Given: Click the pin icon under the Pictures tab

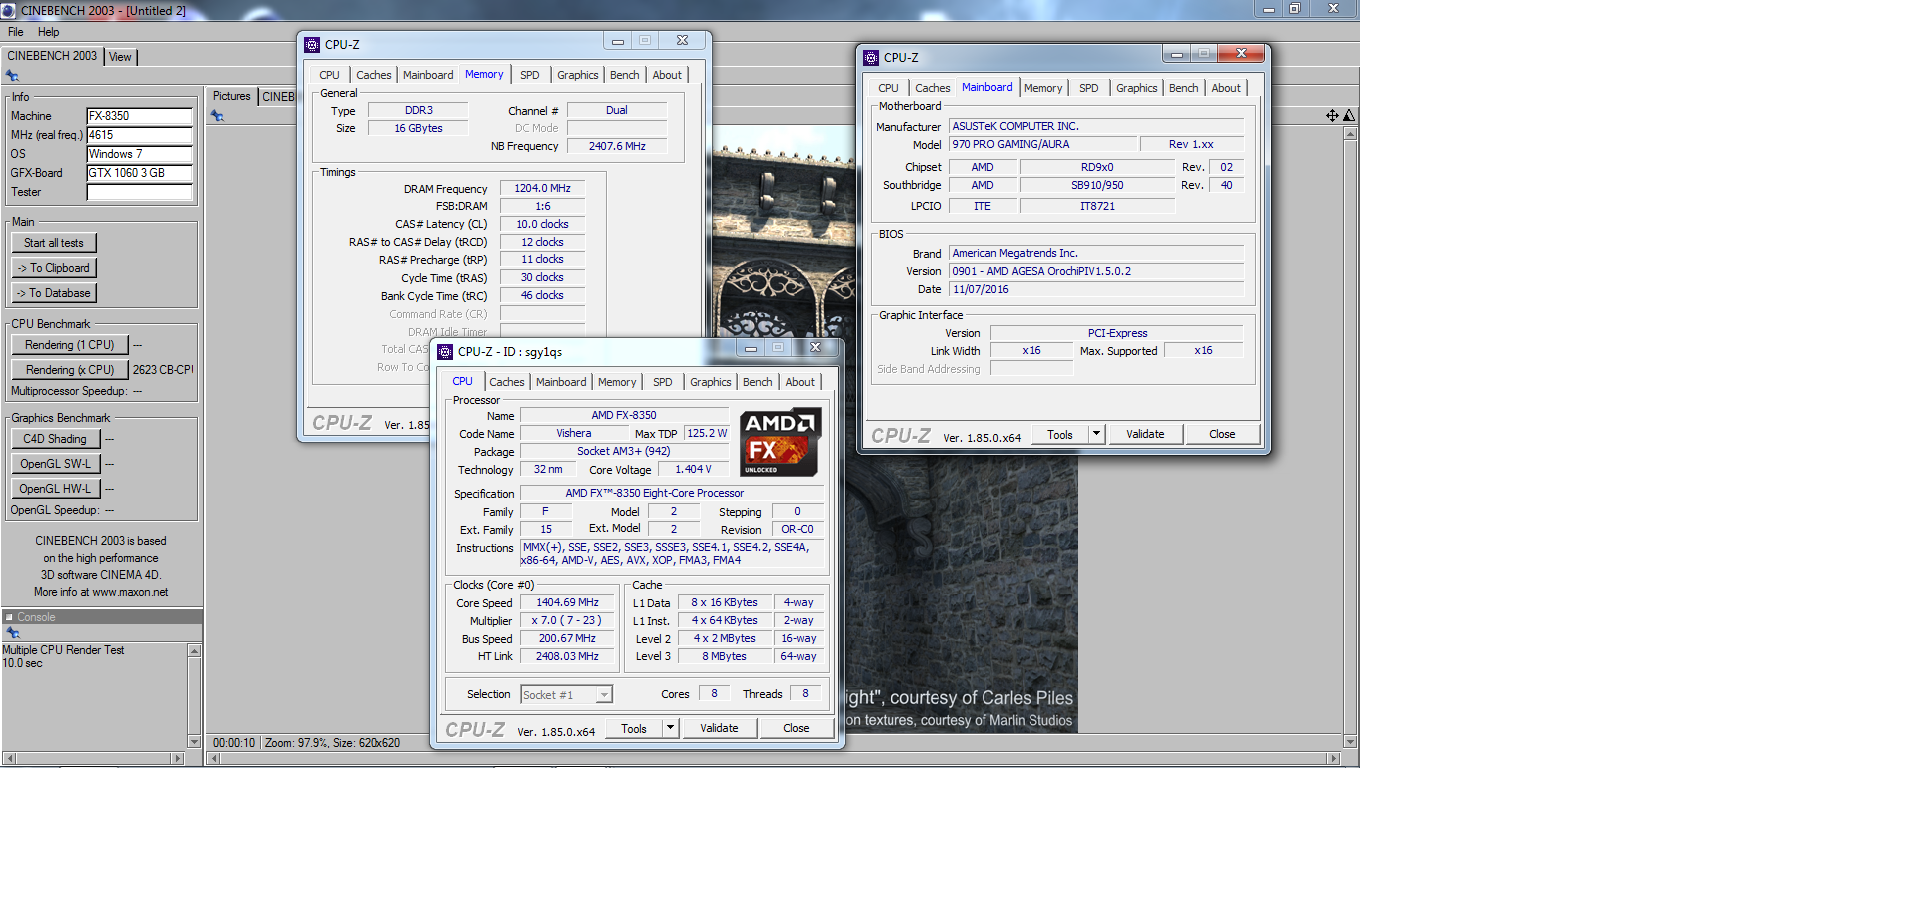Looking at the screenshot, I should [217, 116].
